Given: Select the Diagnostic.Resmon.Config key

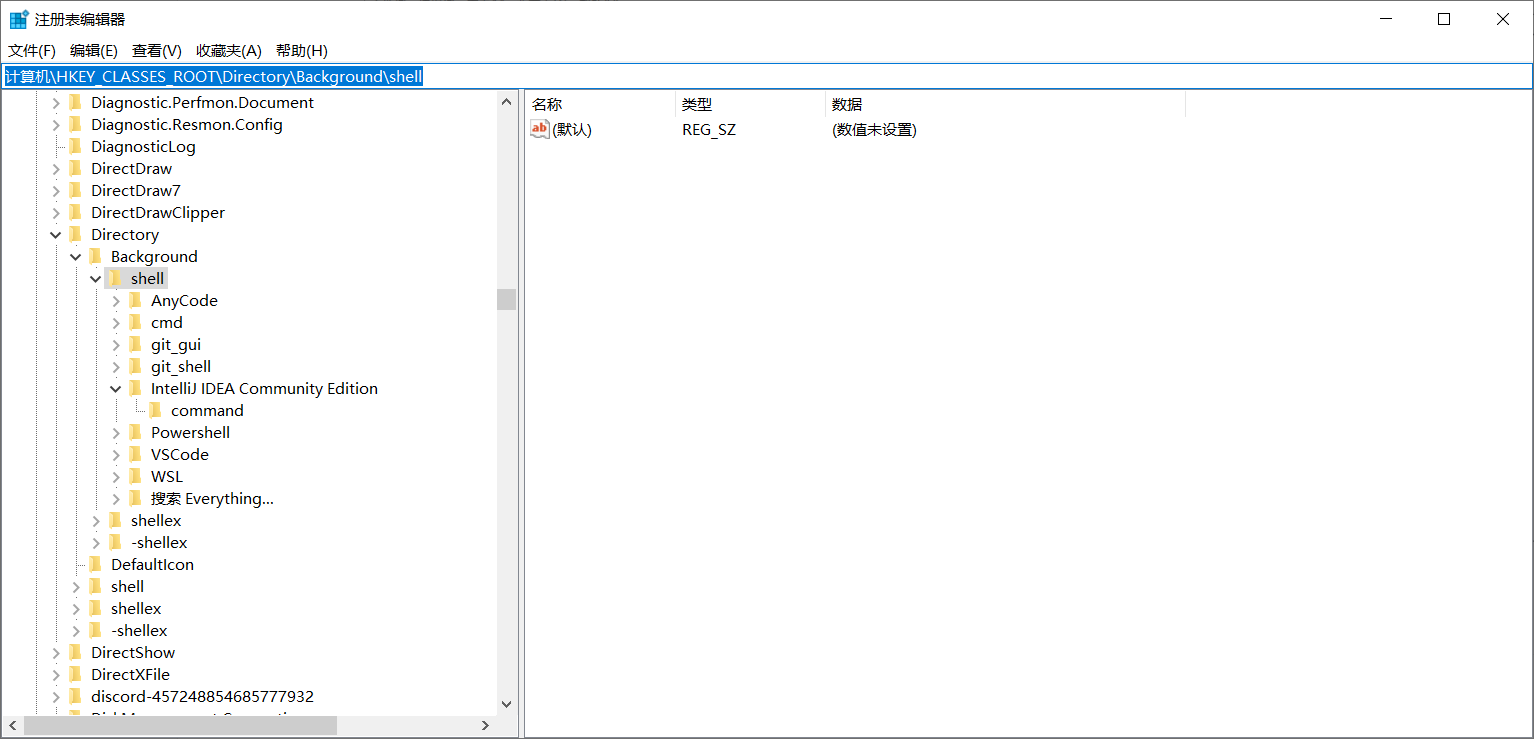Looking at the screenshot, I should tap(187, 125).
